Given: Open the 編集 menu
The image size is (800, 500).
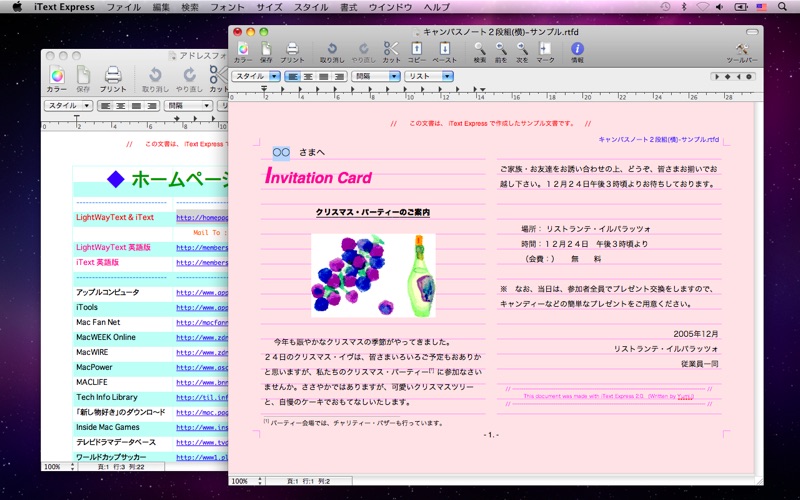Looking at the screenshot, I should (161, 7).
